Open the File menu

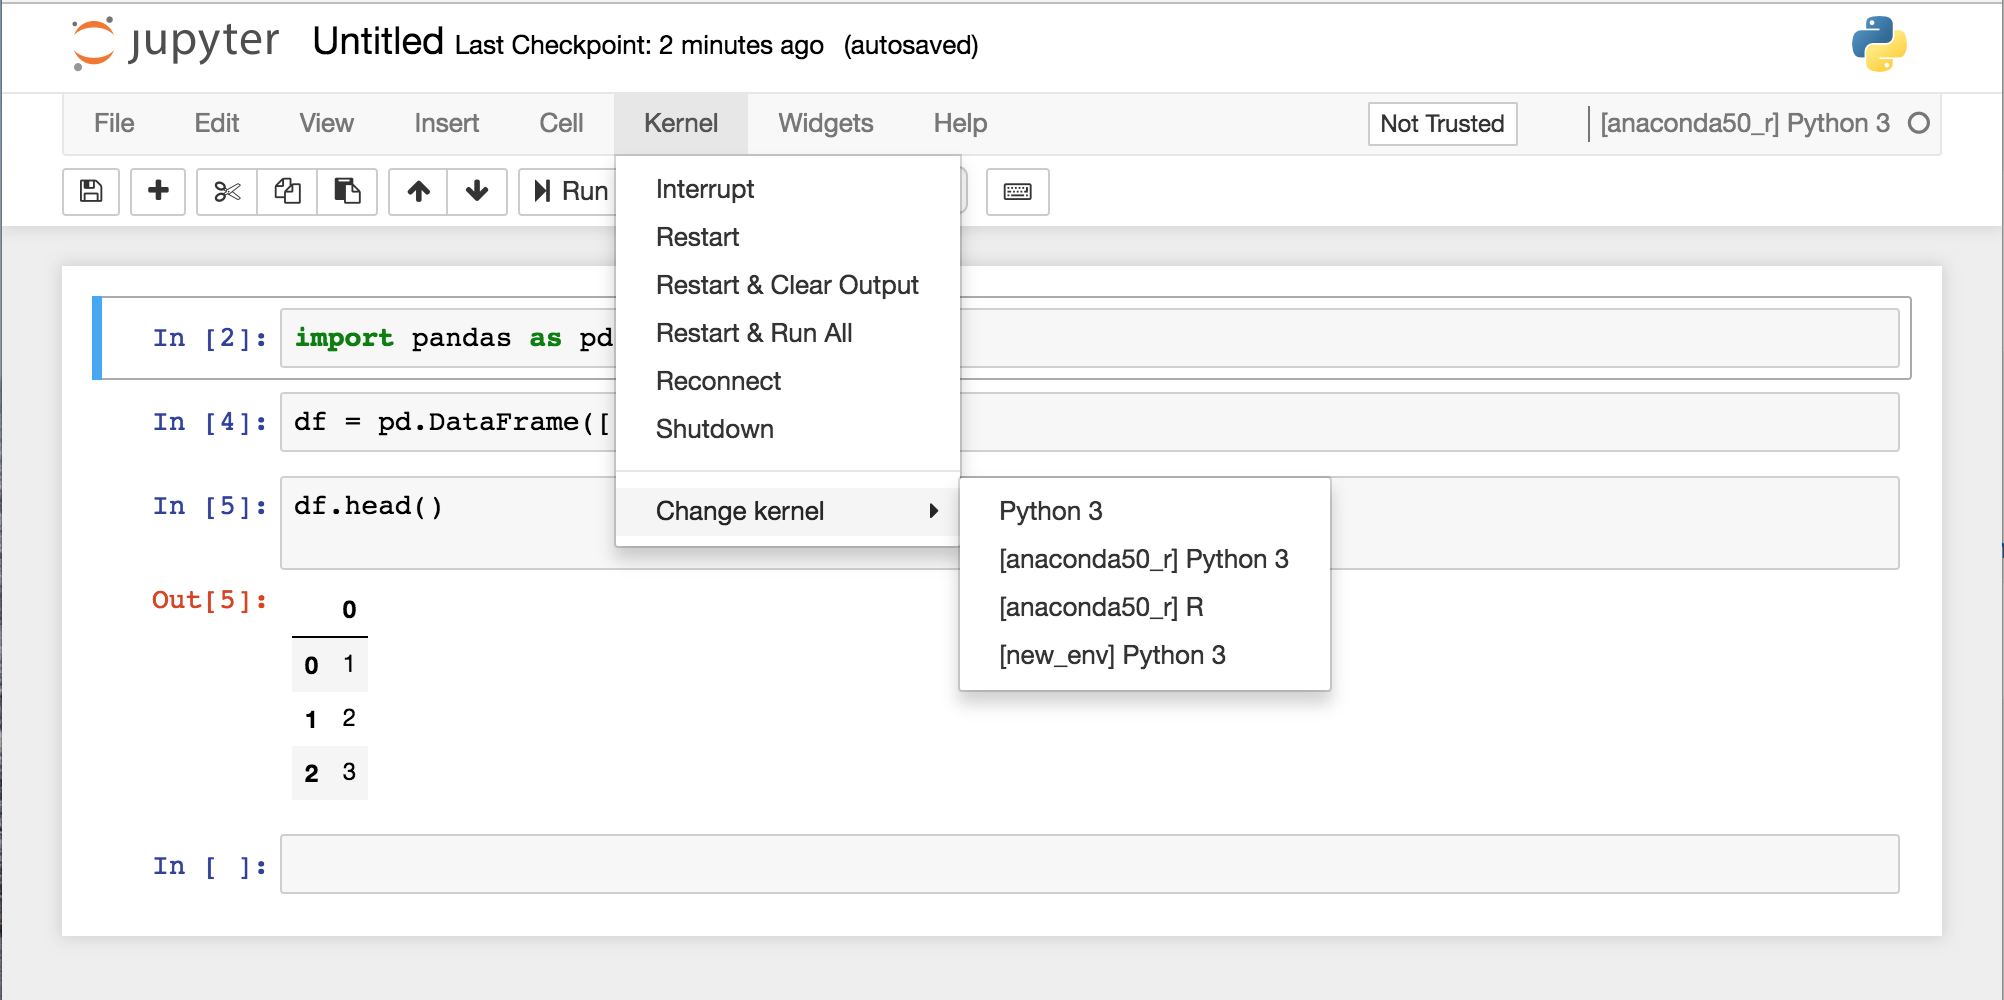point(114,123)
